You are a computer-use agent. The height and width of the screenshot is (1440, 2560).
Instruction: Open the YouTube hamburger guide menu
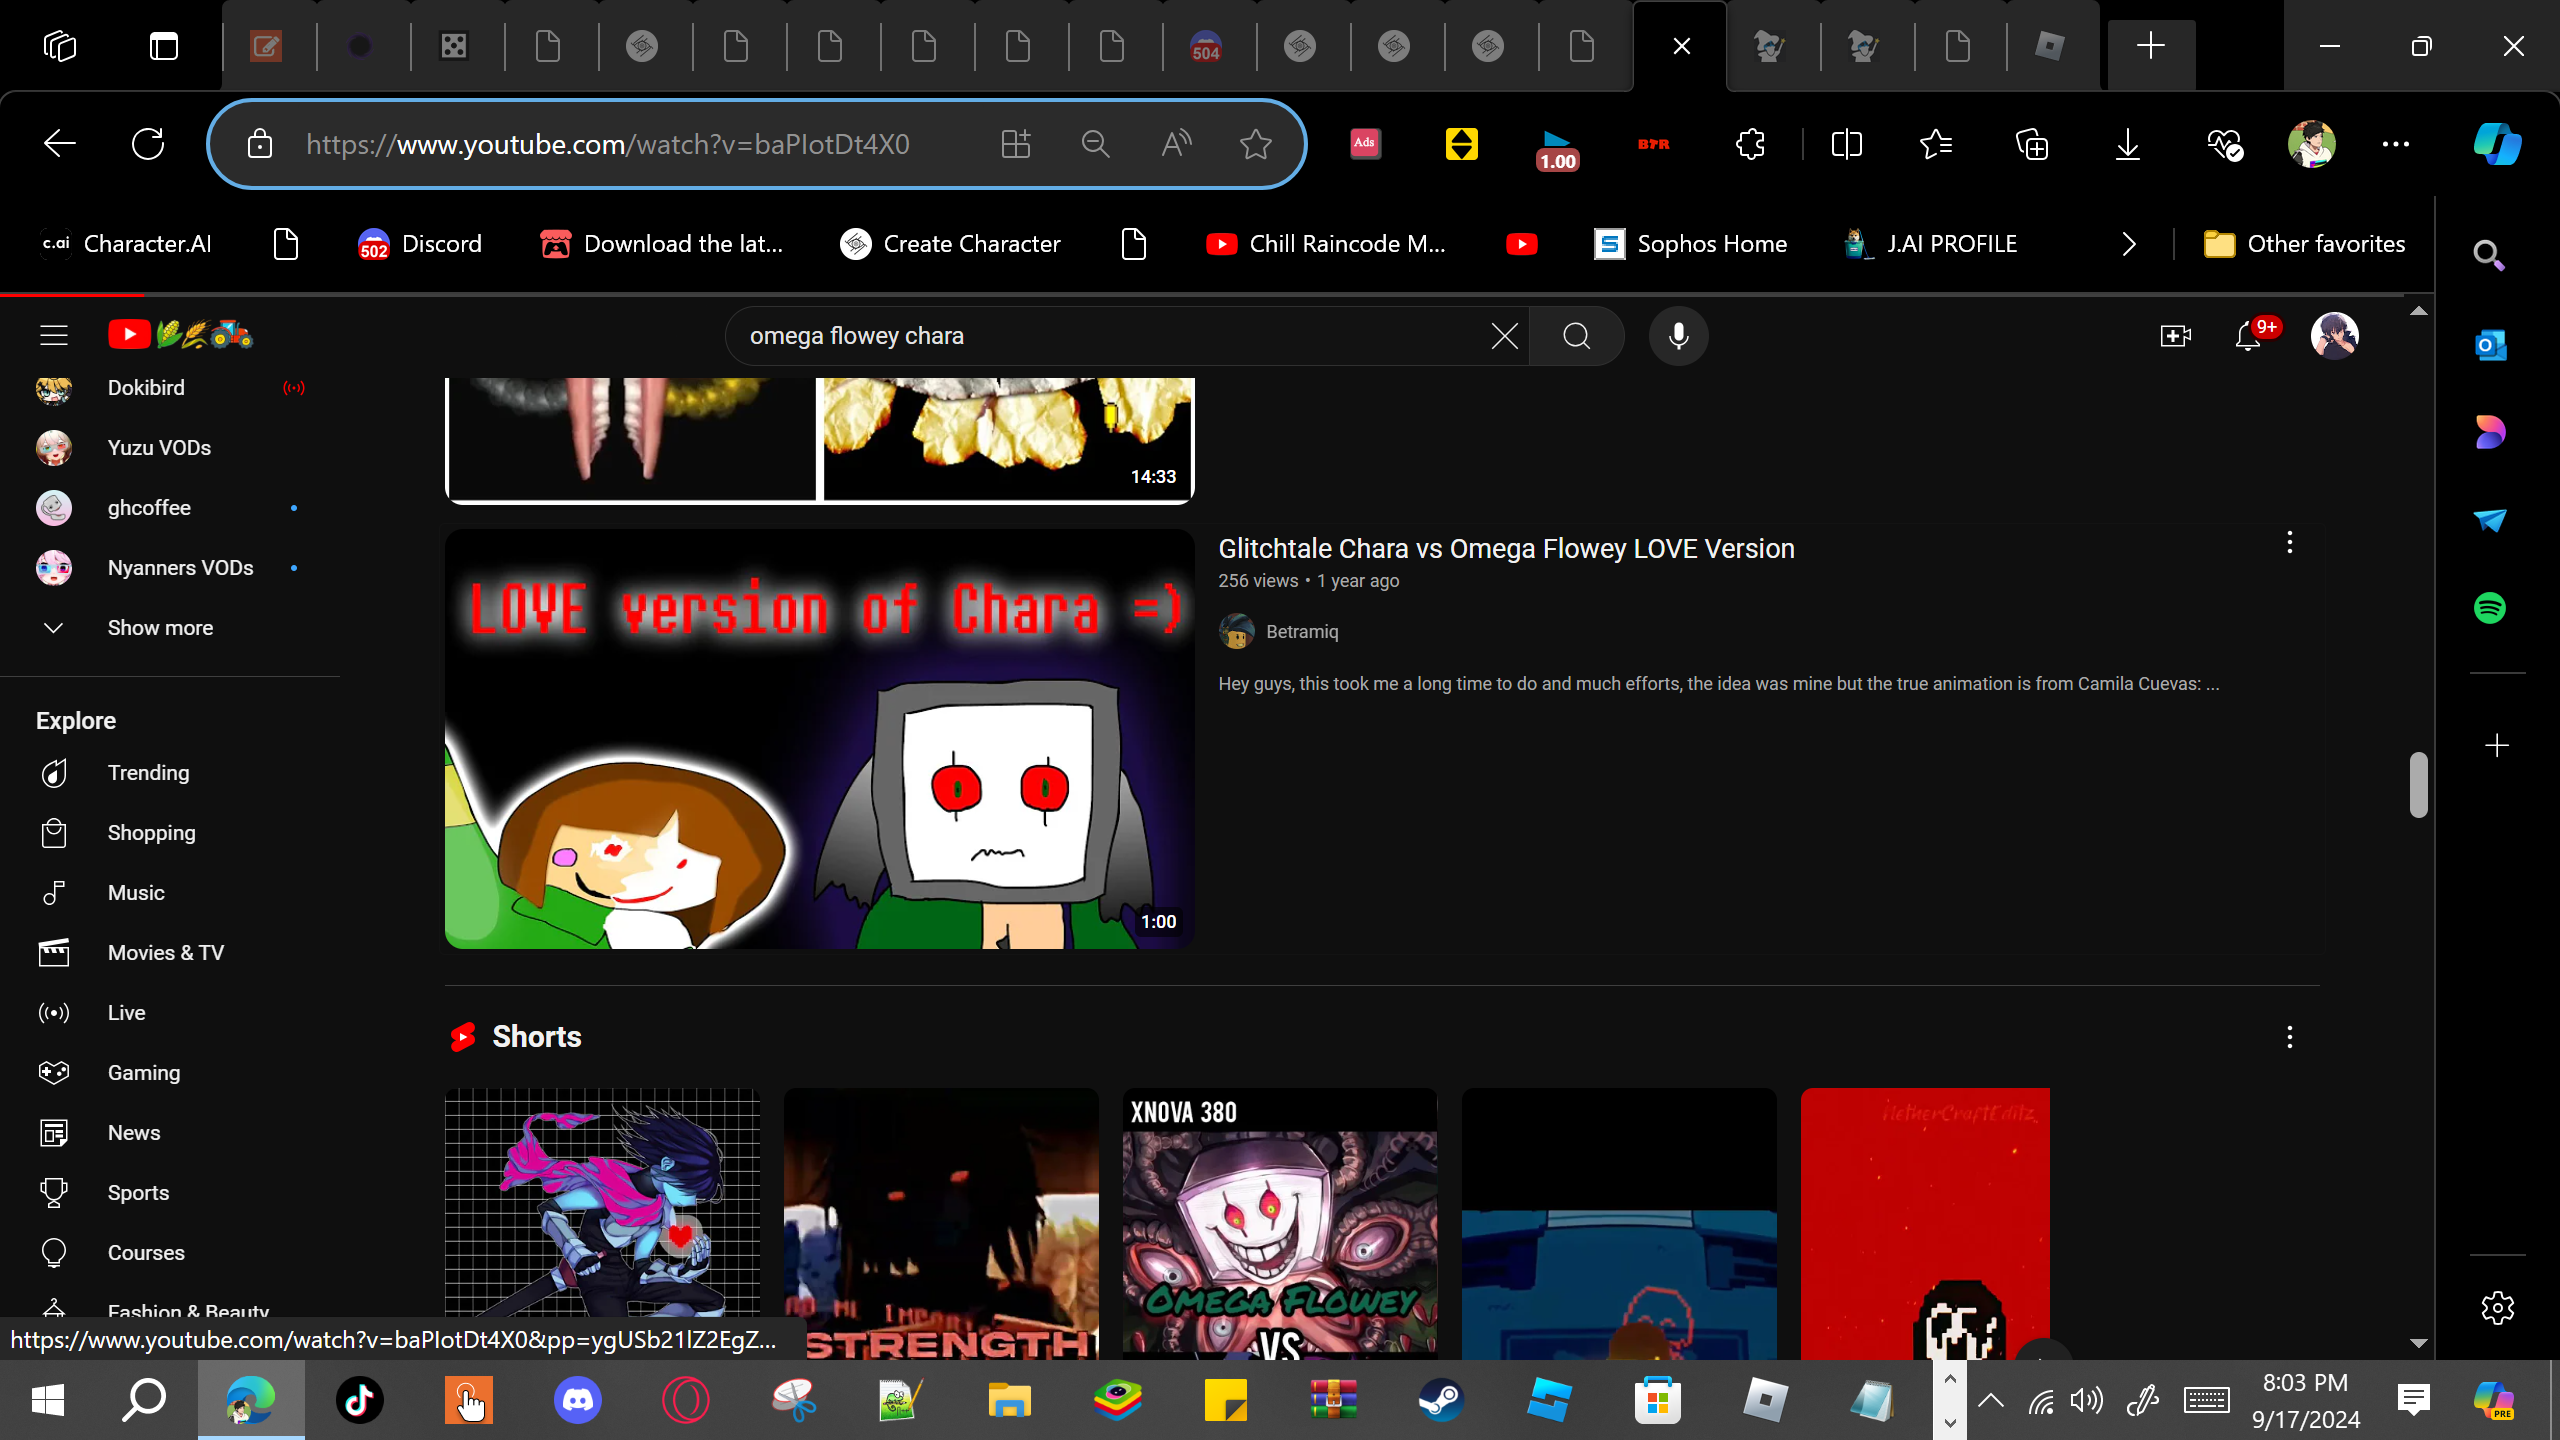click(x=54, y=335)
